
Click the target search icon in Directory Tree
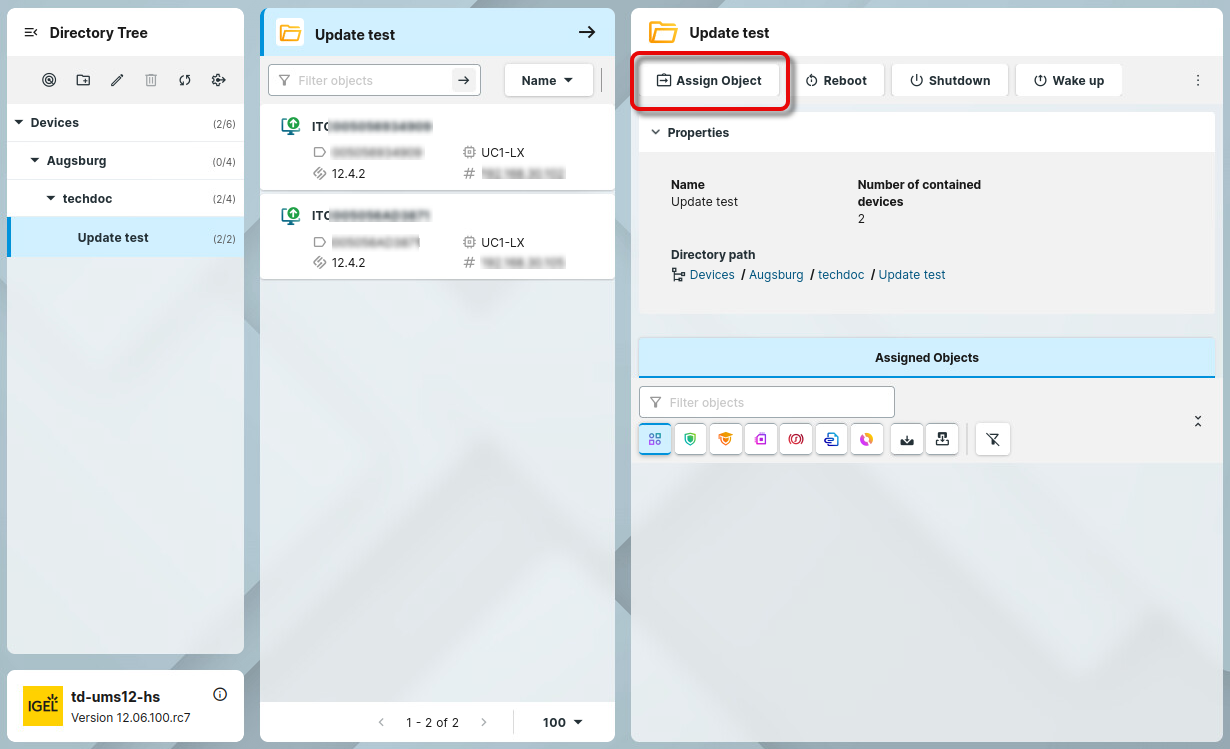(49, 80)
